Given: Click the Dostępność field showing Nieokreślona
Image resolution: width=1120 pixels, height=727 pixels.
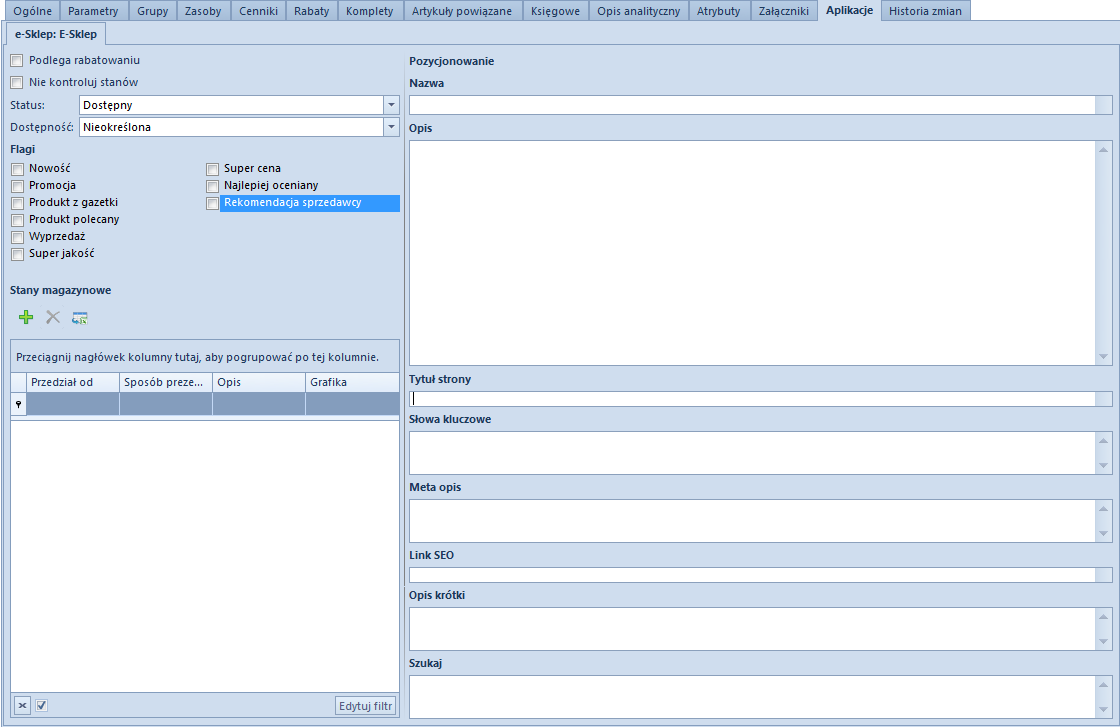Looking at the screenshot, I should [x=231, y=127].
